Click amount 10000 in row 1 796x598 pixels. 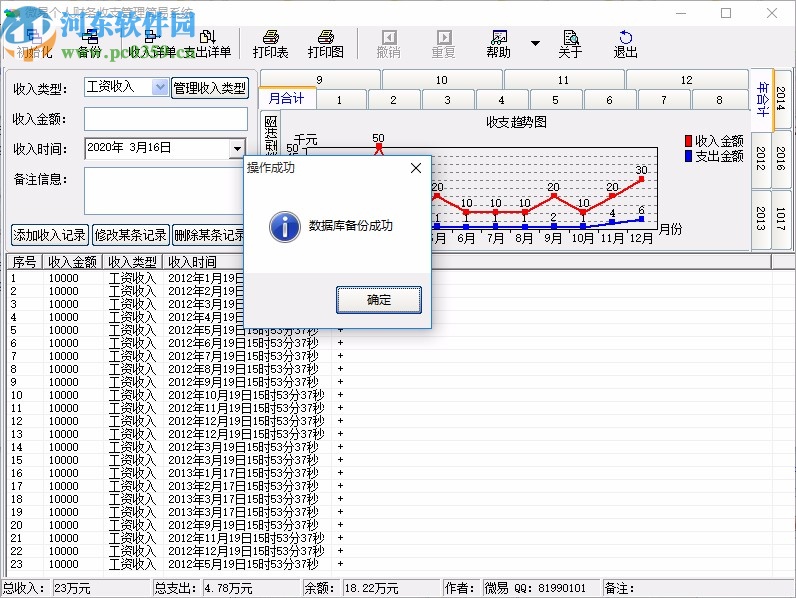pos(63,278)
